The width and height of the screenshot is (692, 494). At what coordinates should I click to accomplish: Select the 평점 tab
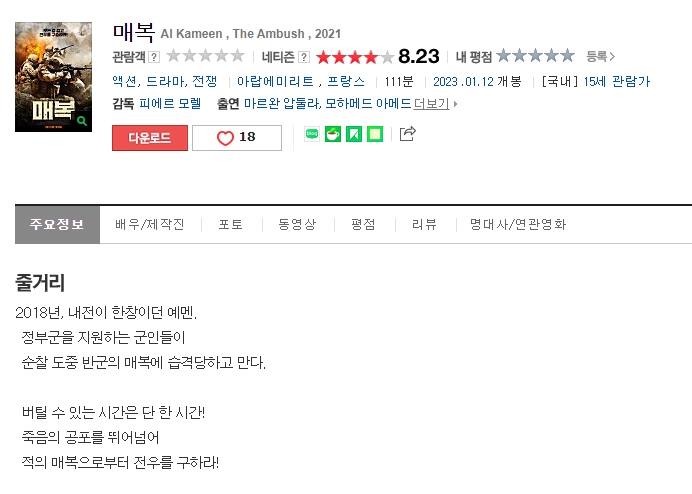point(363,224)
